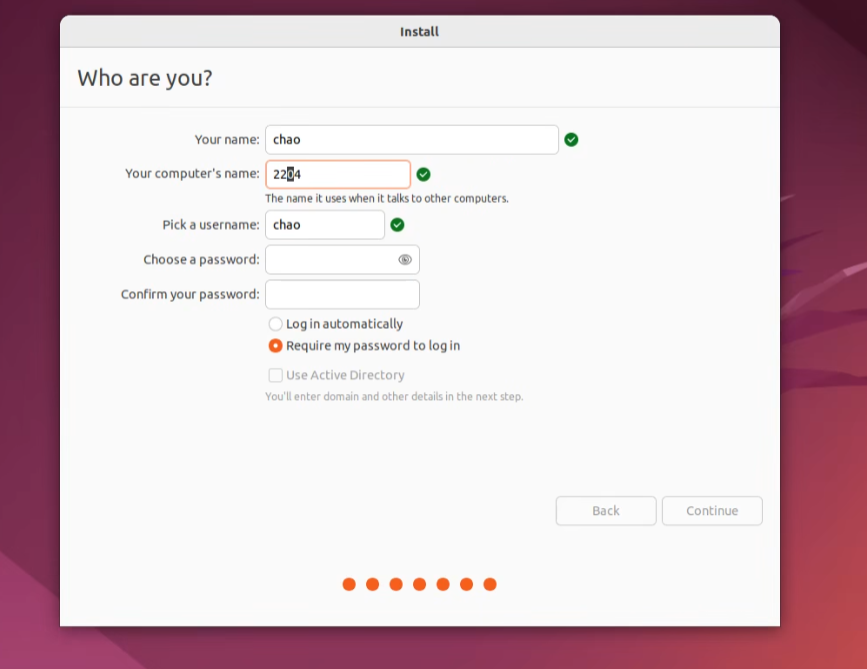This screenshot has width=867, height=669.
Task: Click the Pick a username field
Action: [325, 225]
